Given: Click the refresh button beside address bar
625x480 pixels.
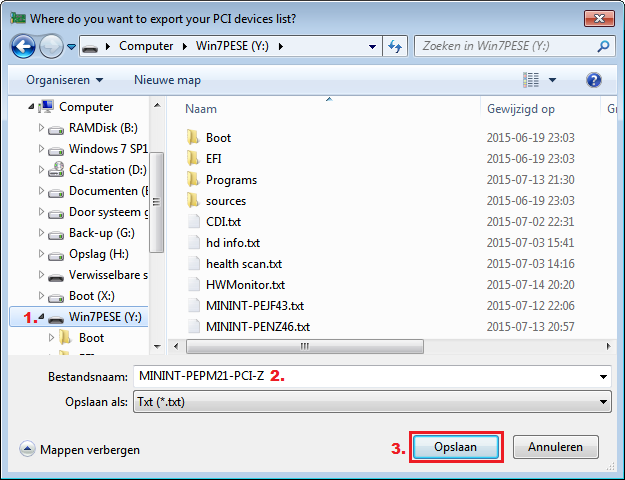Looking at the screenshot, I should point(394,46).
